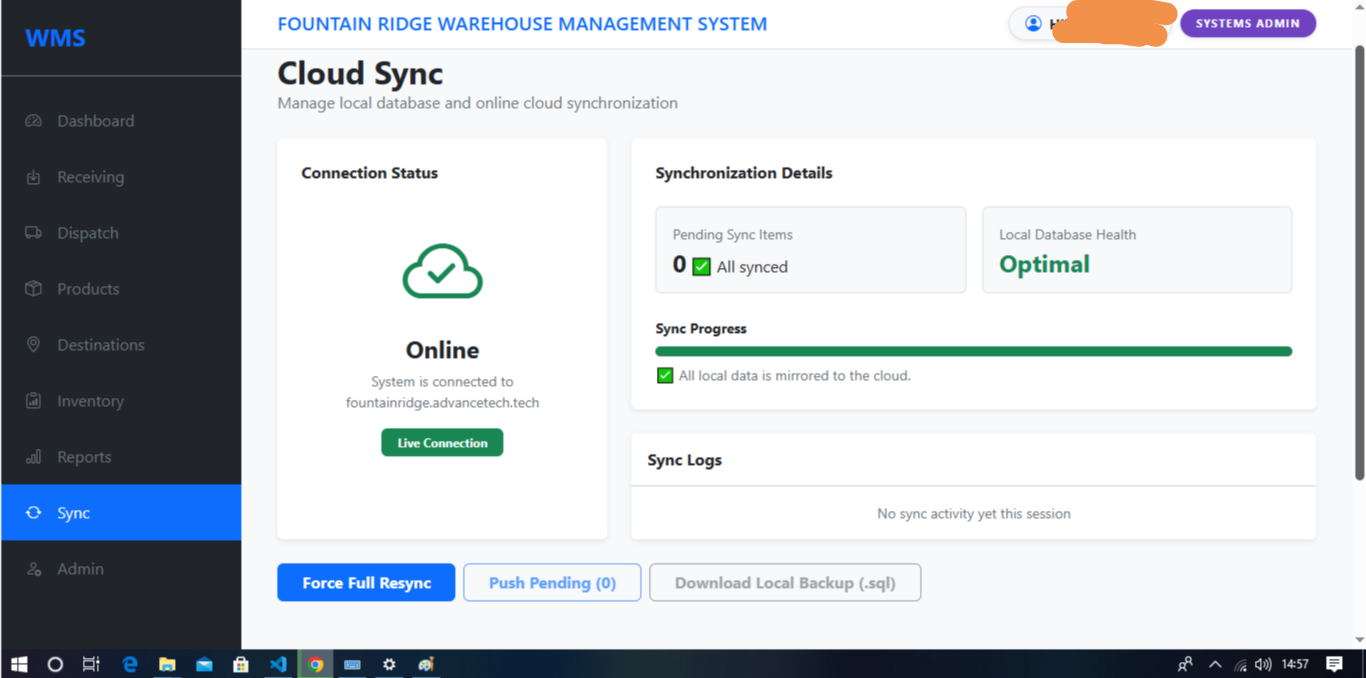This screenshot has width=1366, height=678.
Task: Open File Explorer from the taskbar
Action: tap(167, 664)
